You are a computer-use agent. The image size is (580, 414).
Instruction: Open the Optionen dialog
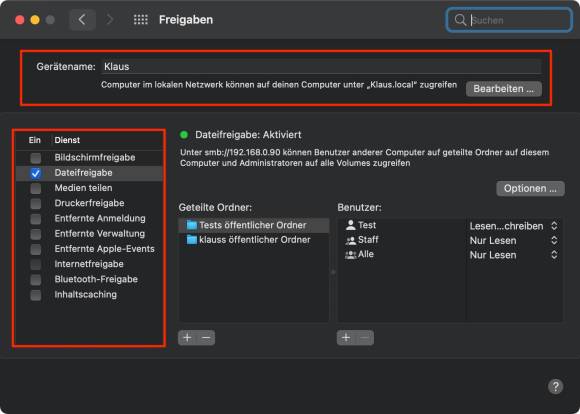[530, 189]
